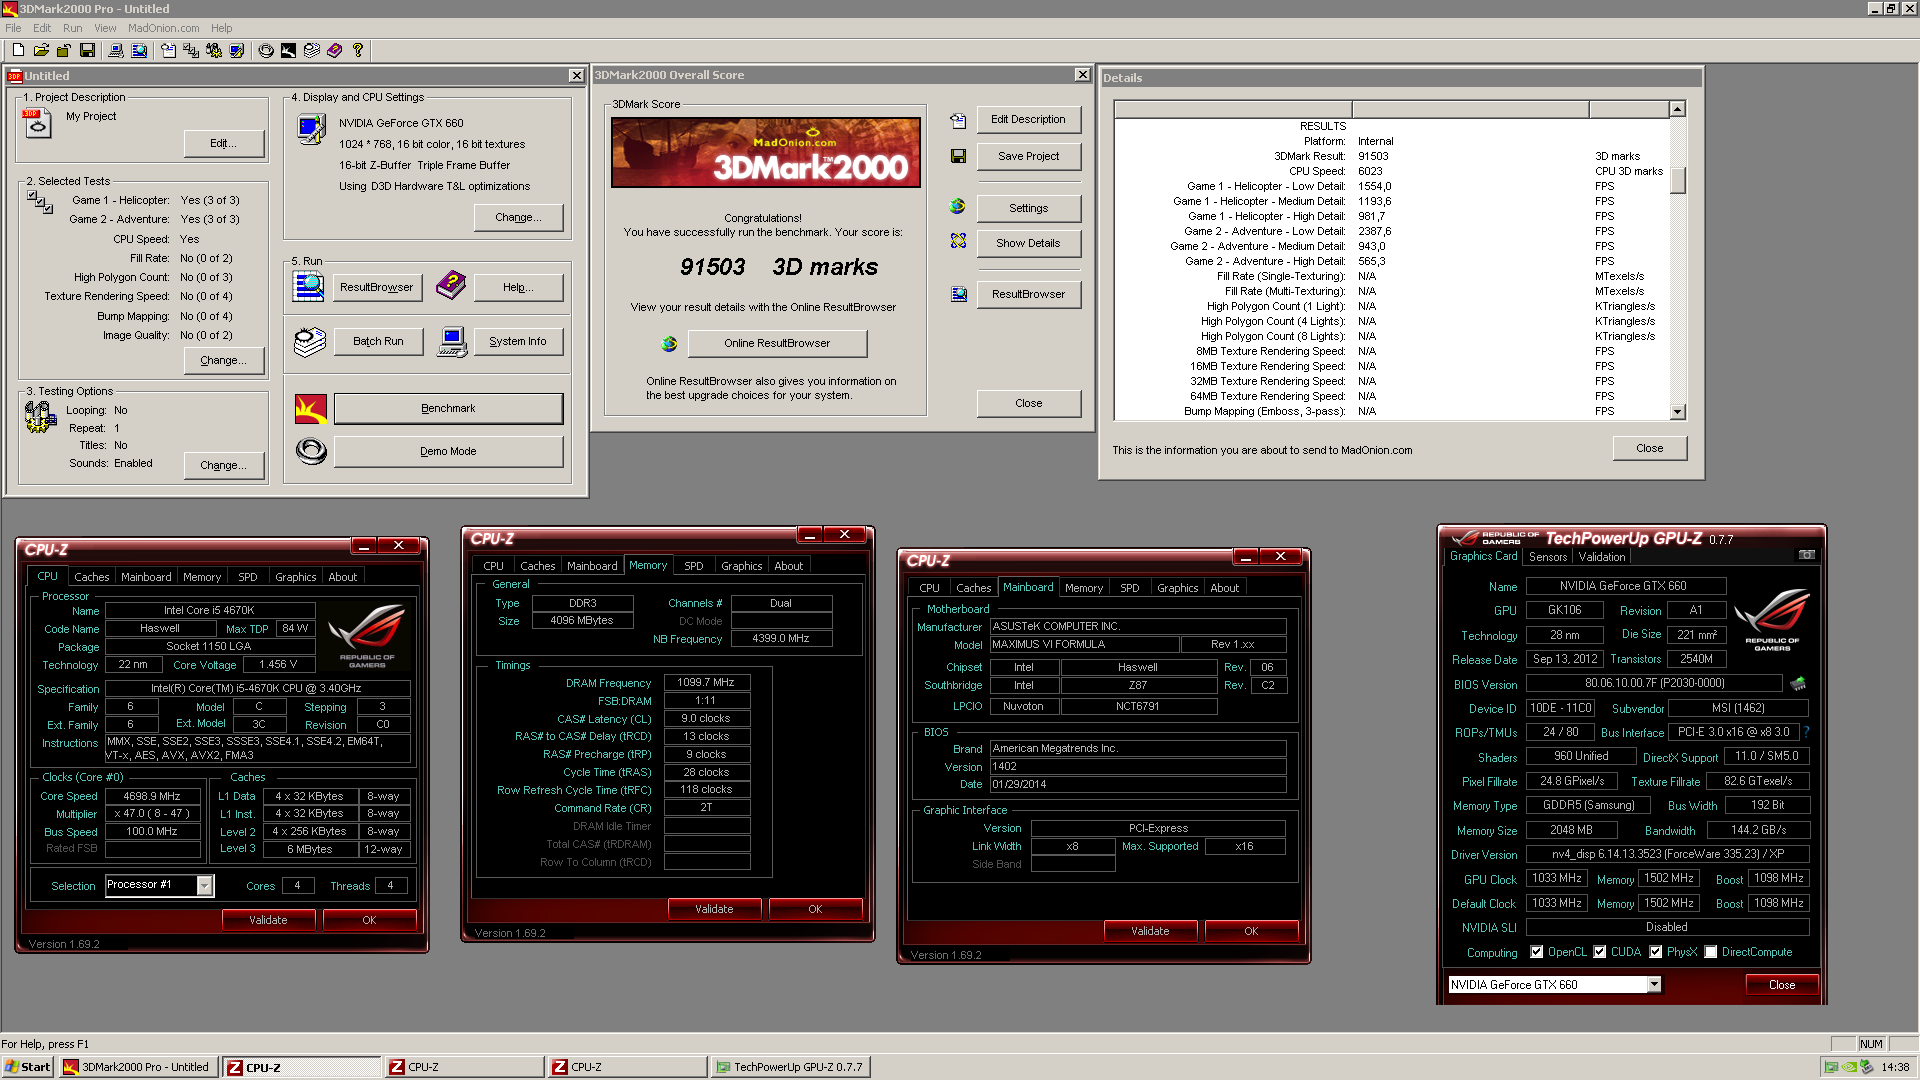Screen dimensions: 1920x1080
Task: Click the Demo Mode ring icon in the Run section
Action: (x=311, y=452)
